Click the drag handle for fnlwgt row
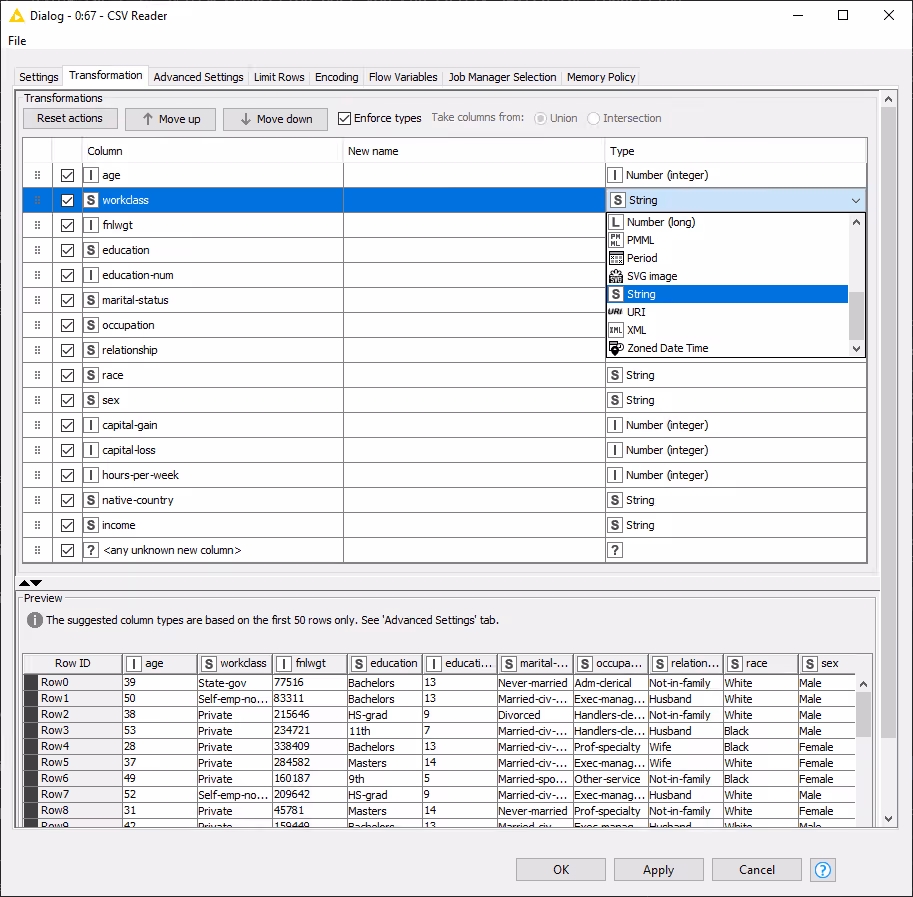913x897 pixels. point(37,225)
